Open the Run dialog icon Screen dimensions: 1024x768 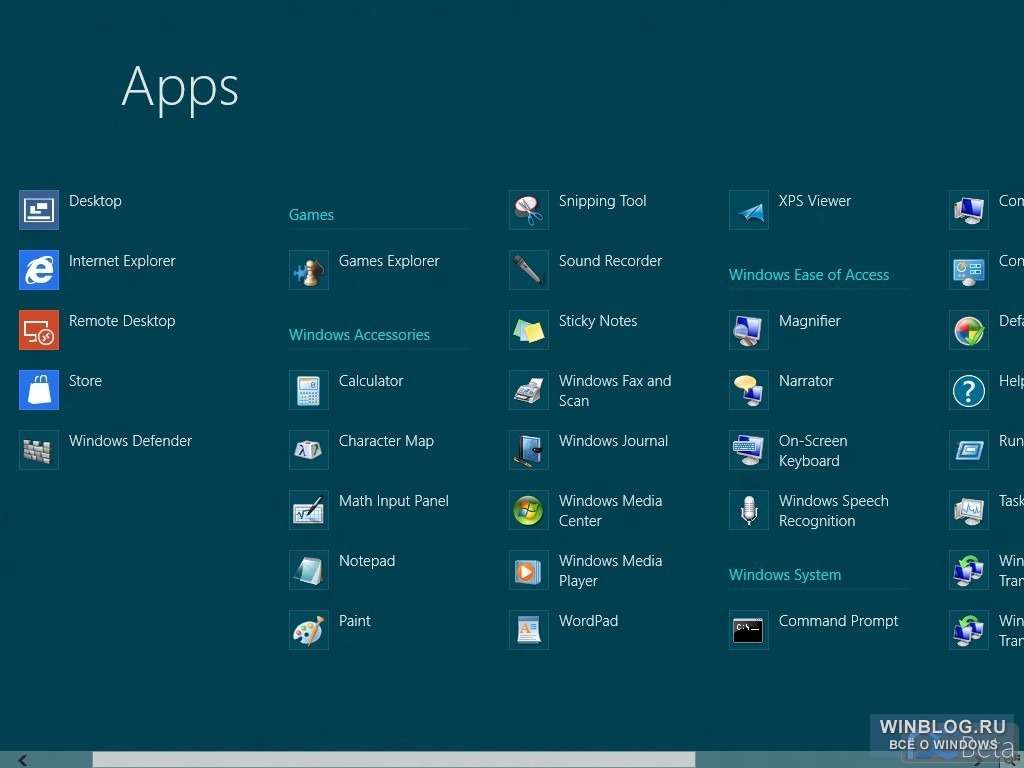(969, 450)
